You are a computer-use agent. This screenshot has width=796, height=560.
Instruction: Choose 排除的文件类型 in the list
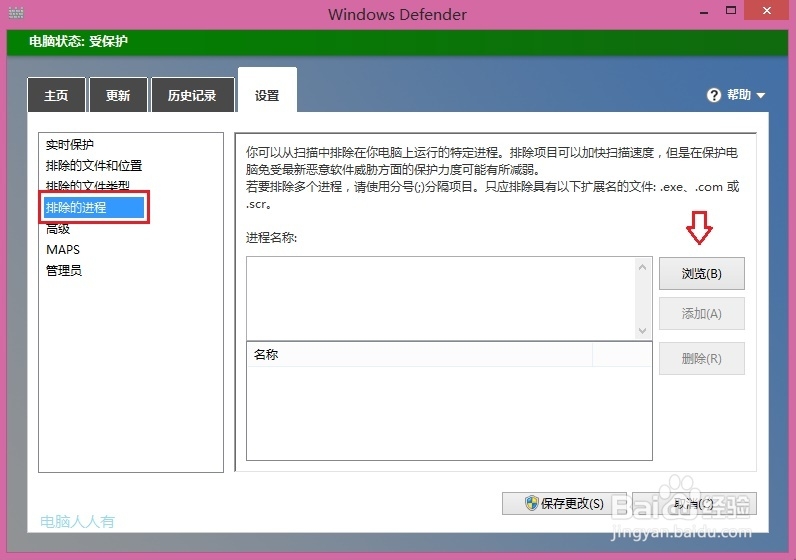(x=87, y=185)
